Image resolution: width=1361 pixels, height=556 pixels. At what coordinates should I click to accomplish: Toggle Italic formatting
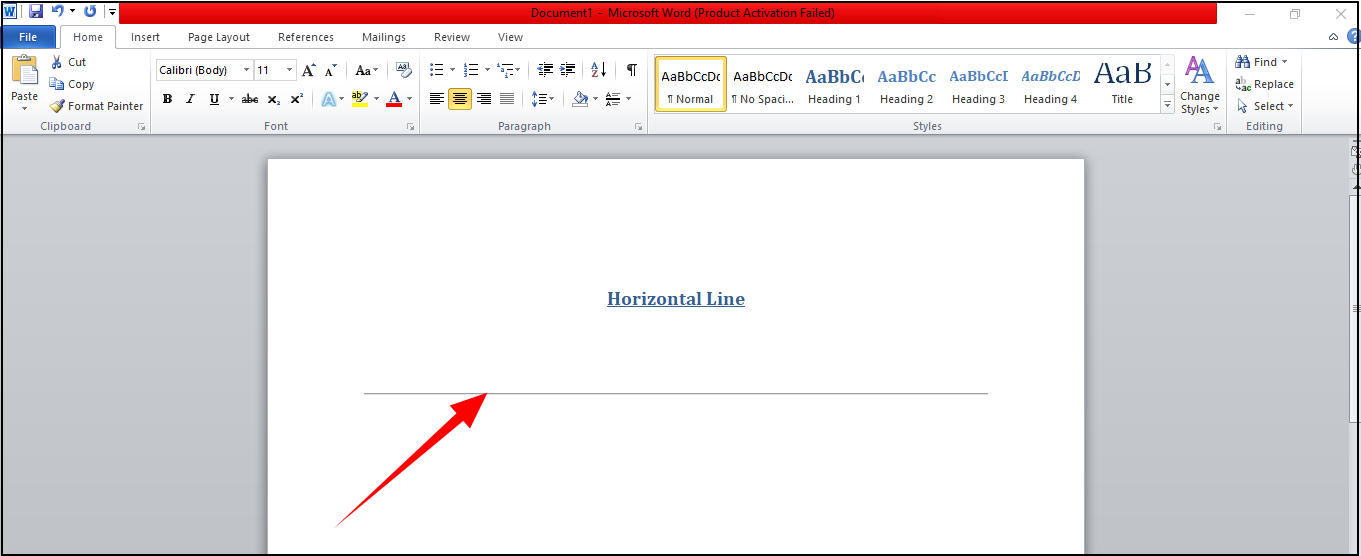click(x=190, y=99)
